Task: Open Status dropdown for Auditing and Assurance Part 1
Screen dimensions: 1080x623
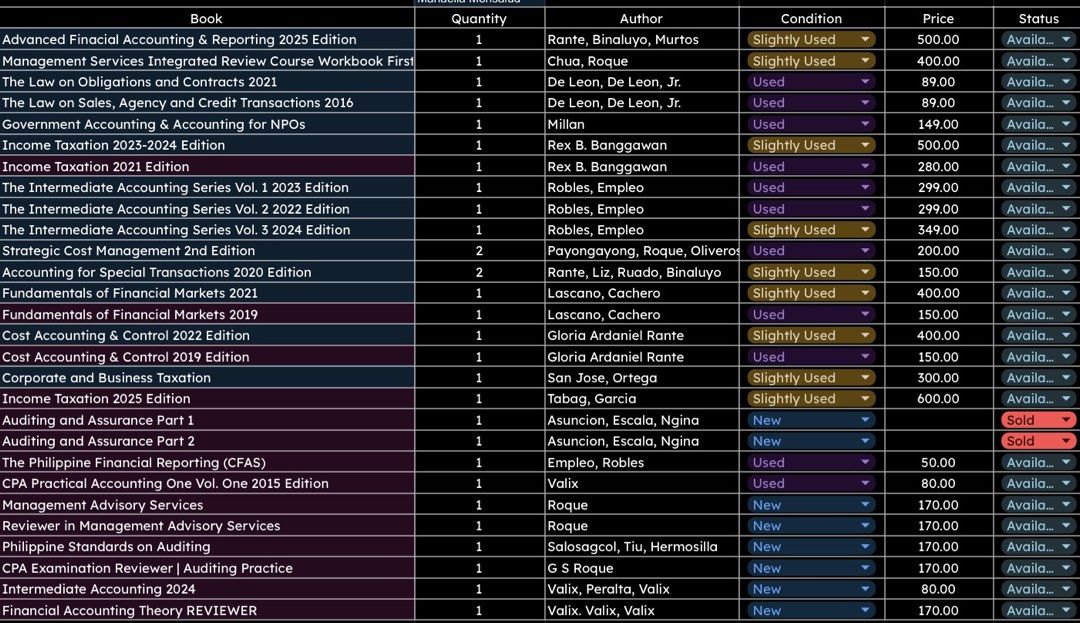Action: point(1038,420)
